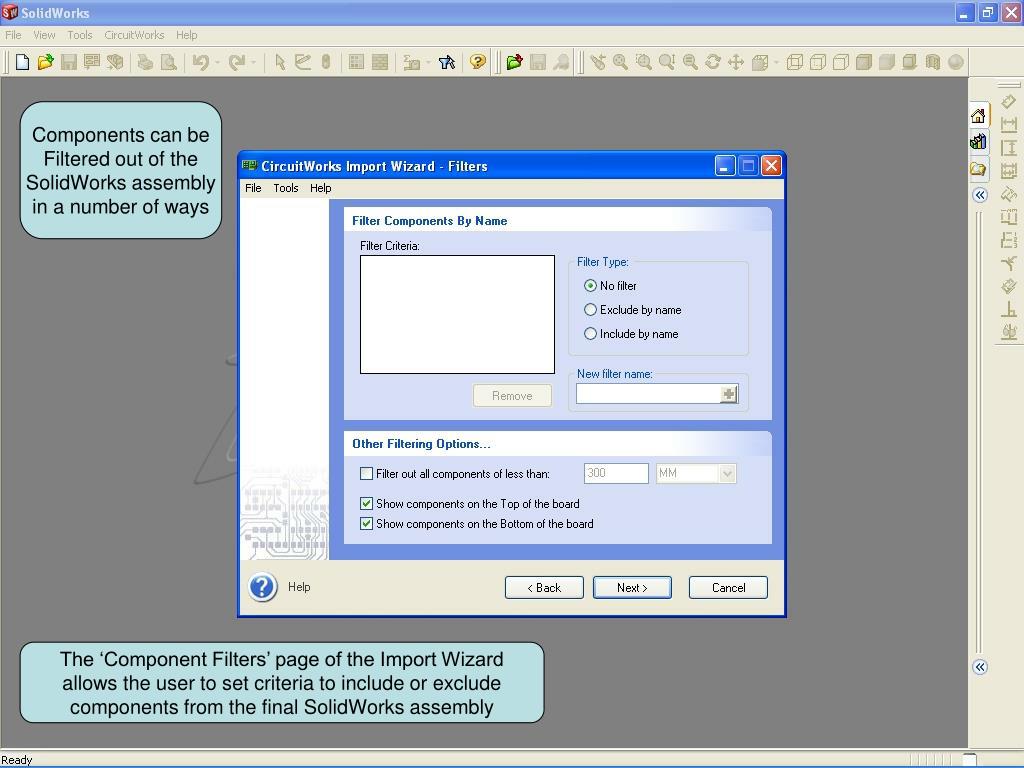
Task: Click the blue round Help question icon in wizard
Action: [263, 587]
